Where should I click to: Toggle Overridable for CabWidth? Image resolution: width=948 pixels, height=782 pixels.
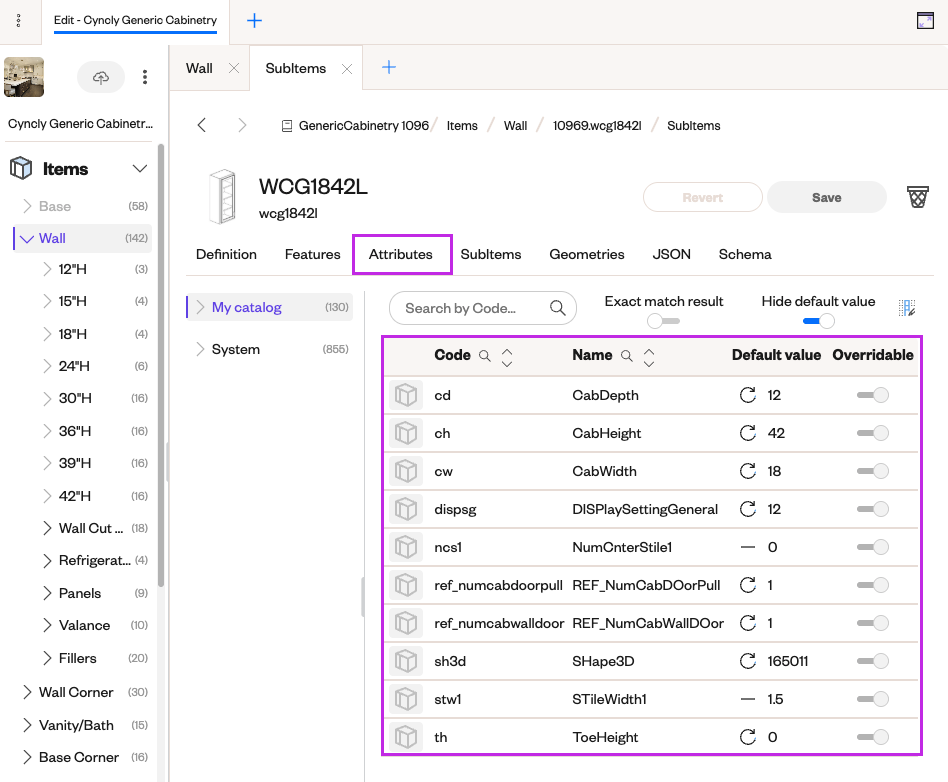click(x=872, y=471)
